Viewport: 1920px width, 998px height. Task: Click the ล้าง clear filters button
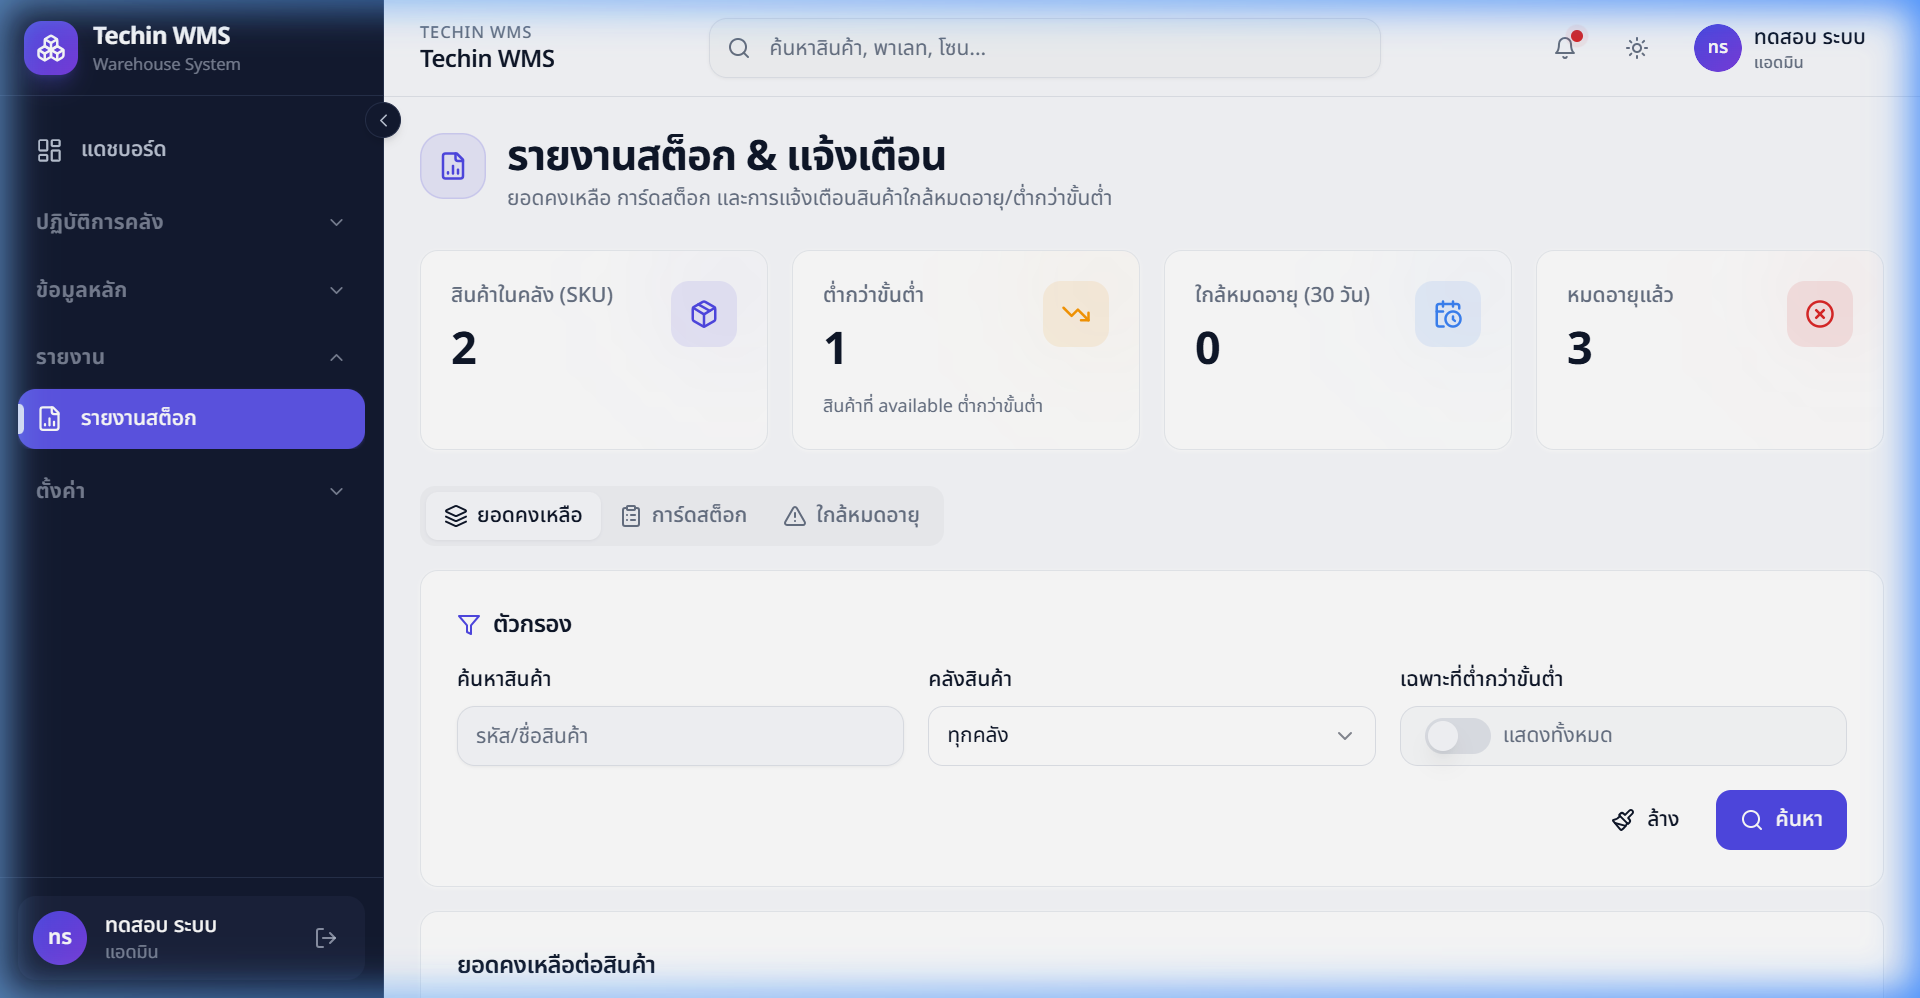click(x=1646, y=820)
